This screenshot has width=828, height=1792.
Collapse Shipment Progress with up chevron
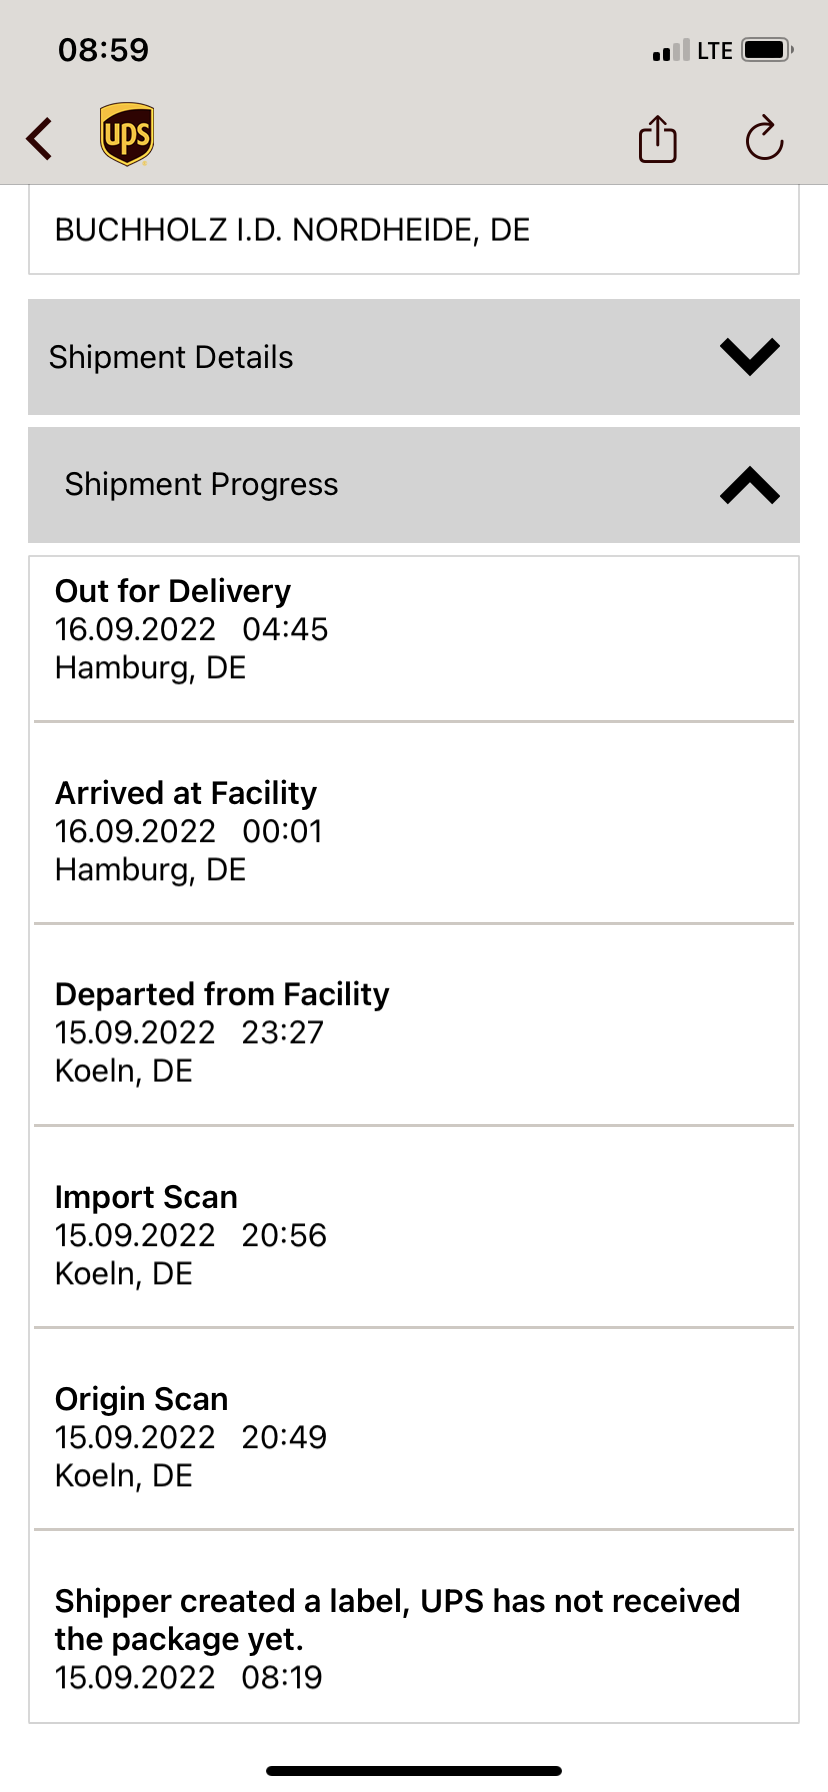click(x=749, y=485)
